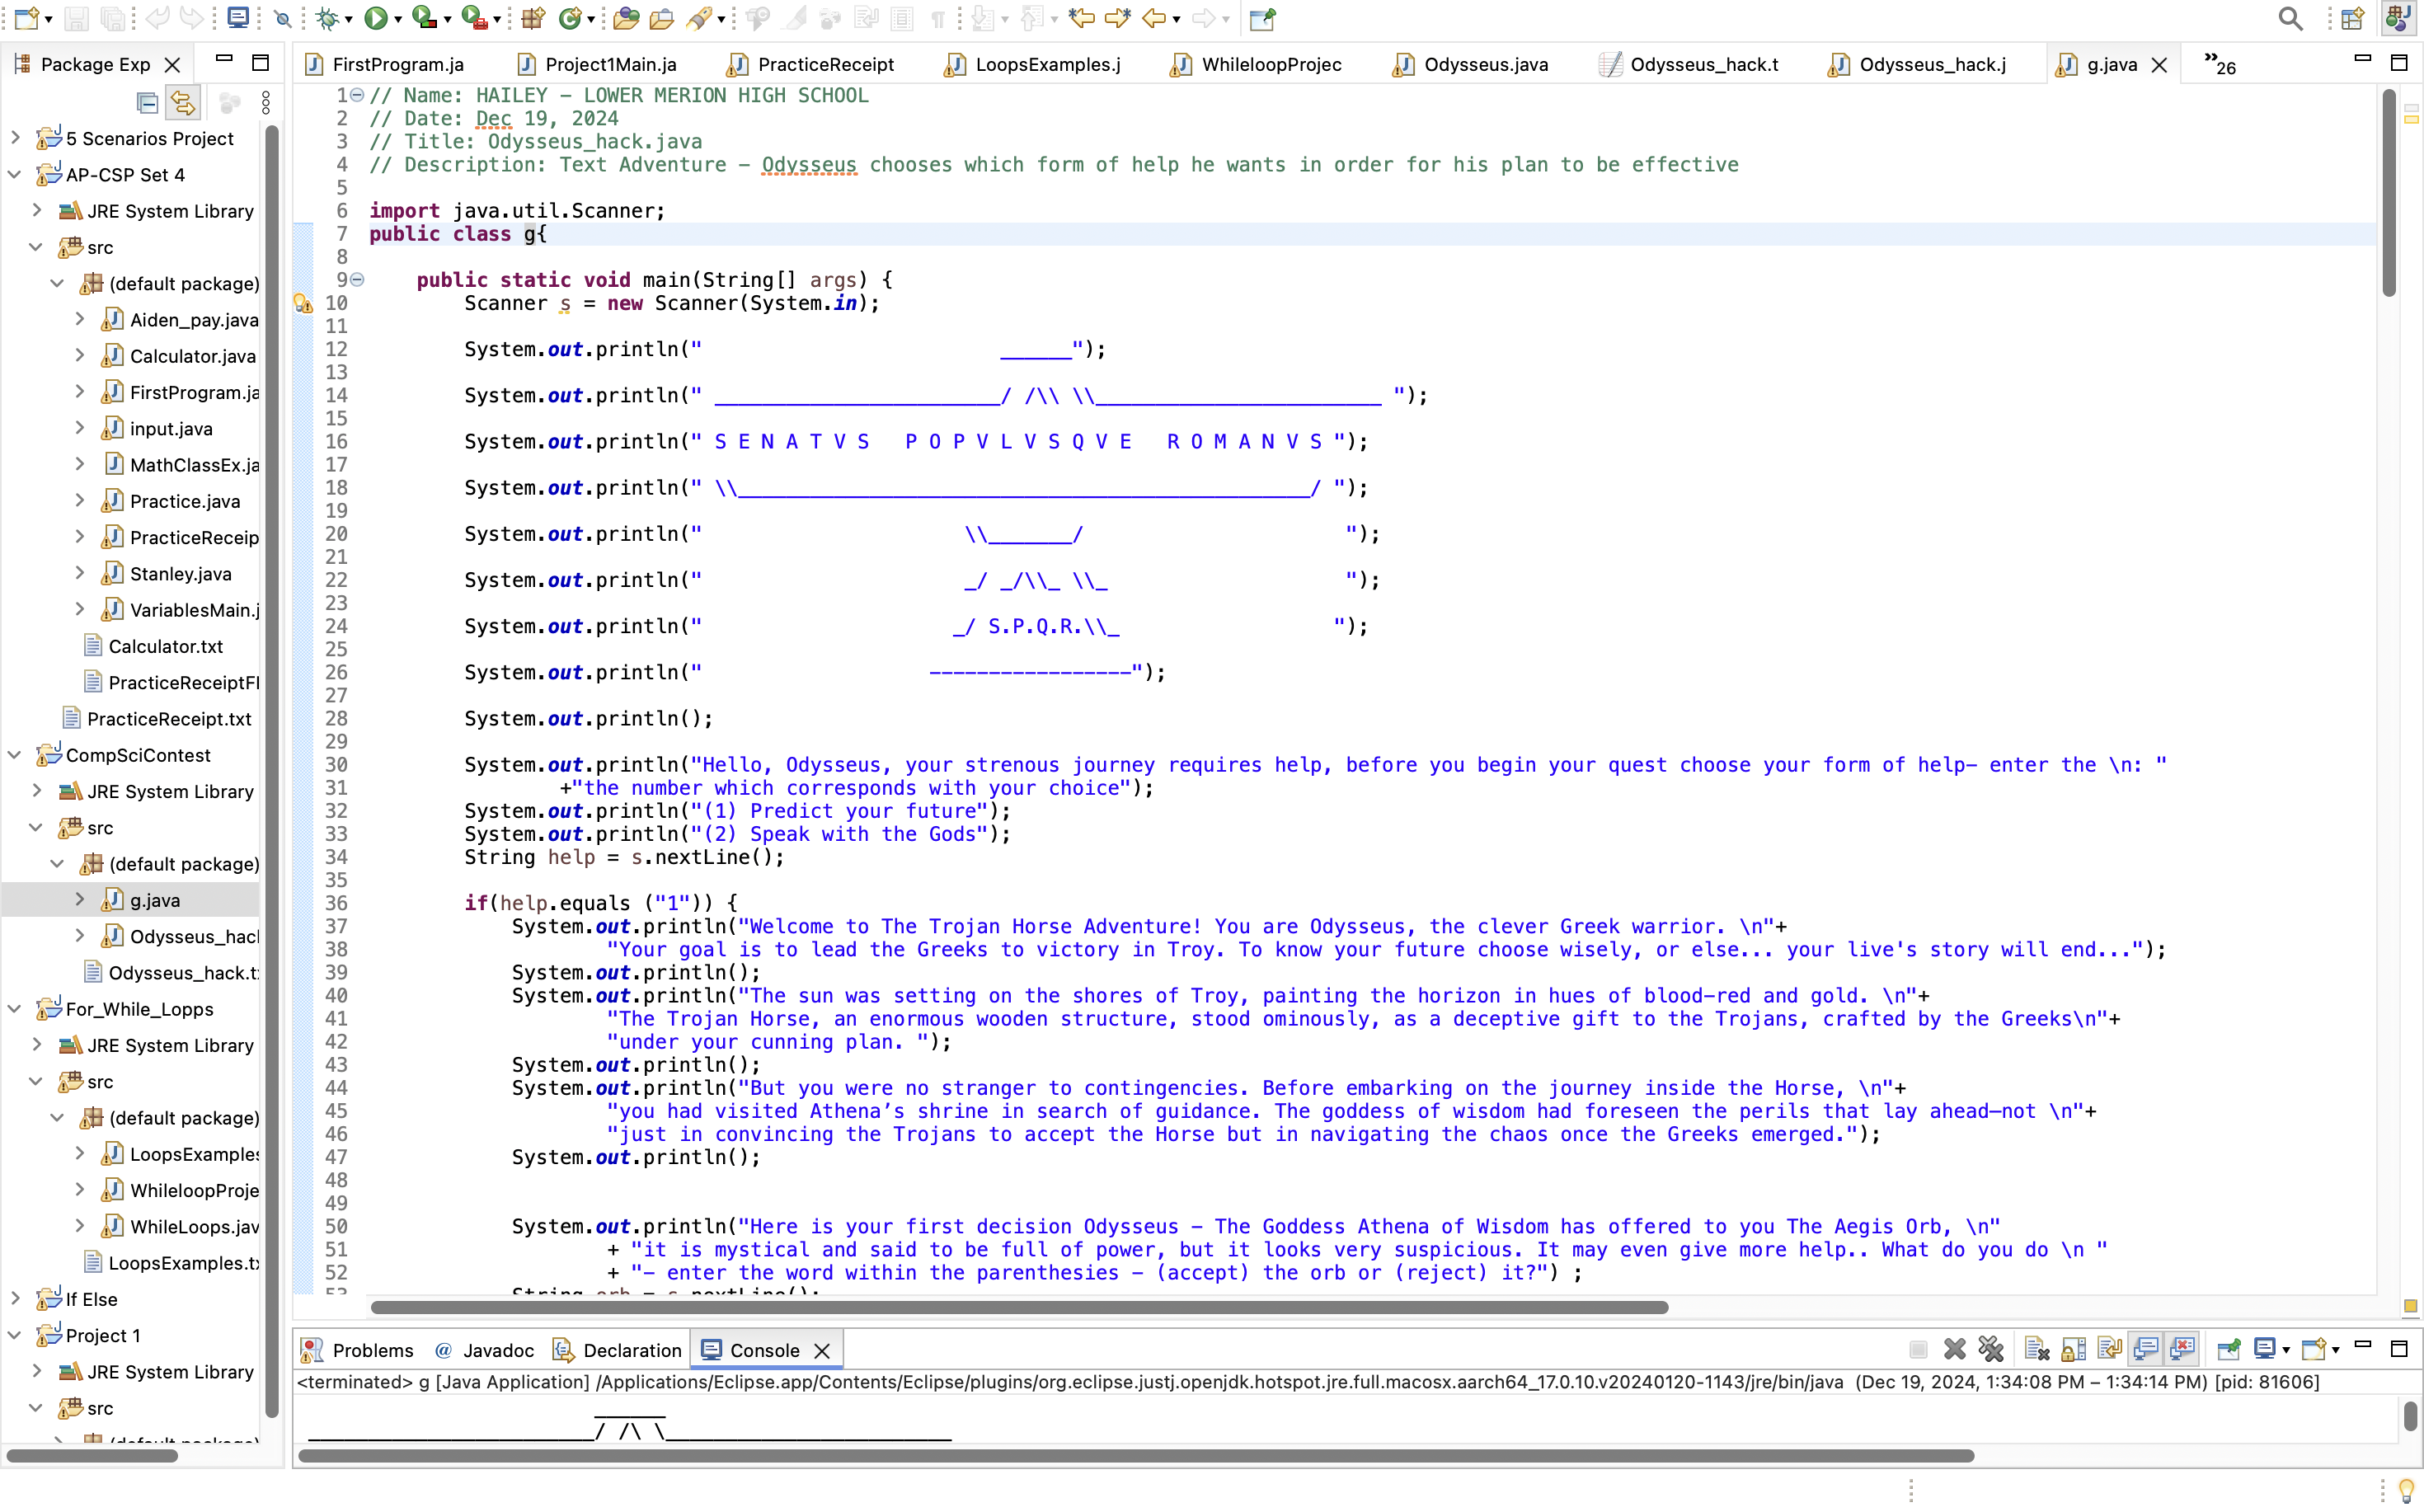
Task: Expand the If Else project node
Action: [15, 1299]
